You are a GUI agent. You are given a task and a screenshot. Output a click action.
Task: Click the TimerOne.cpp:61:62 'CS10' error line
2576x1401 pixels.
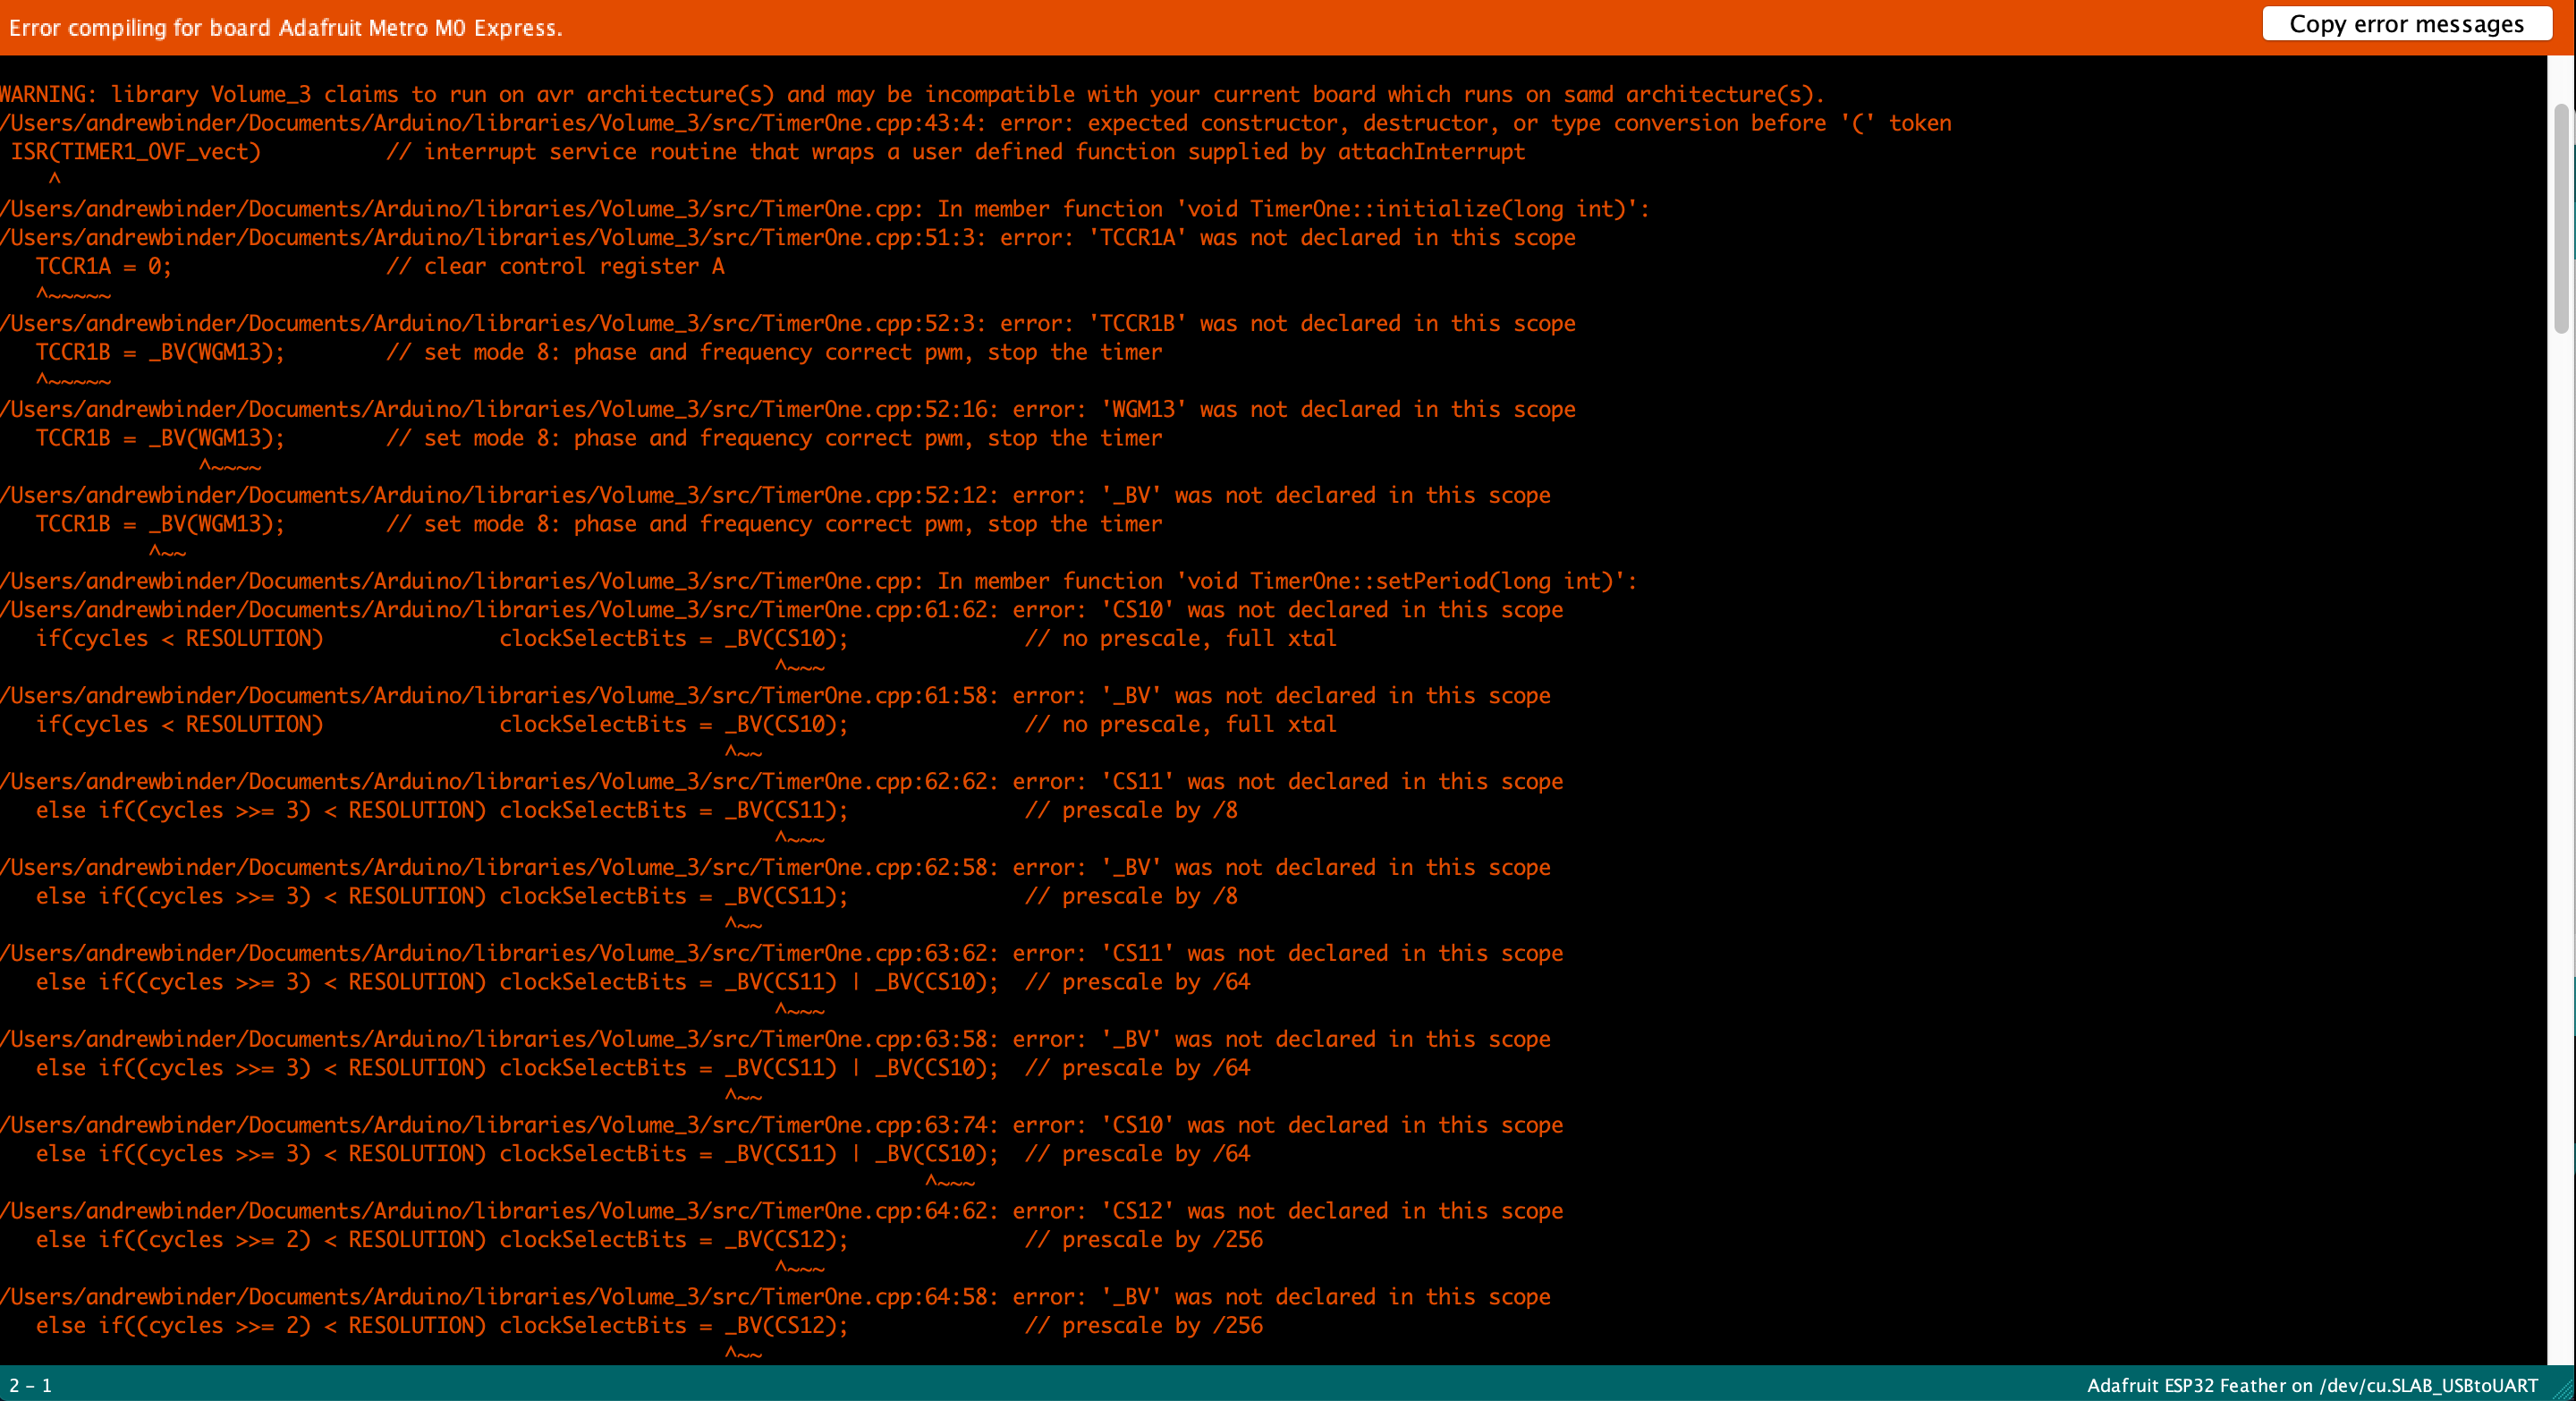tap(782, 610)
